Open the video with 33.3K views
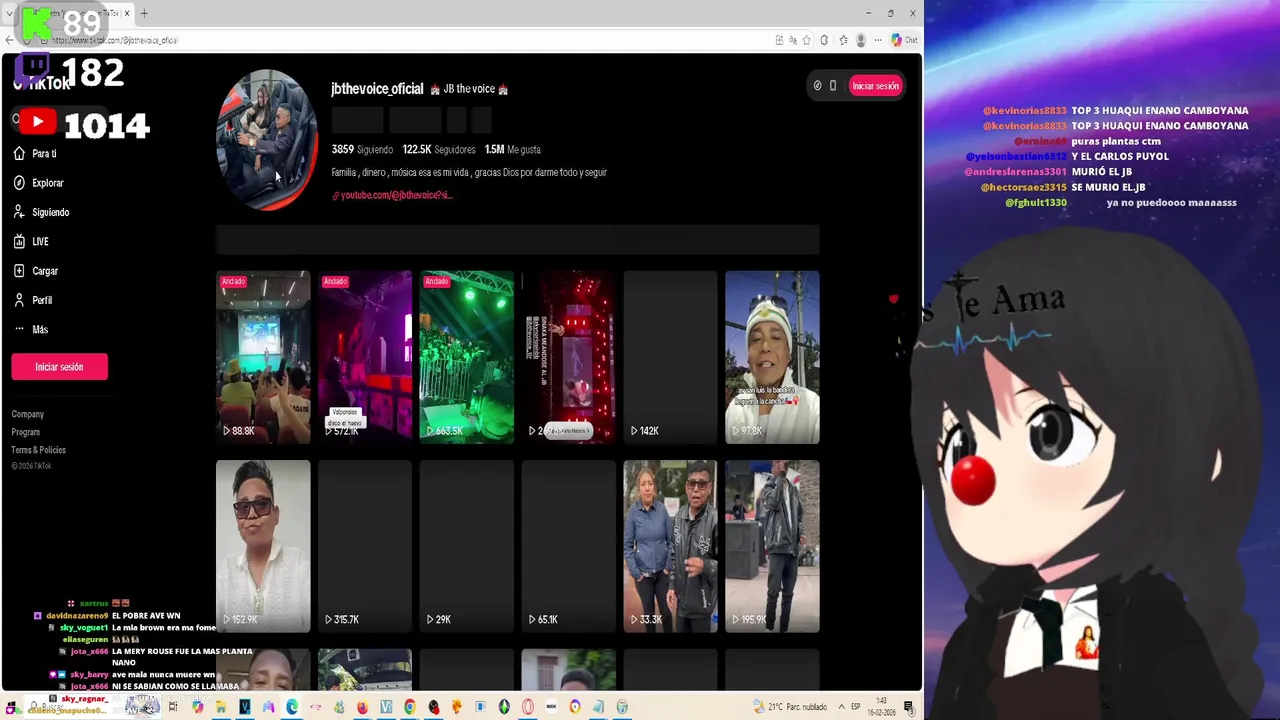Screen dimensions: 1280x720 [x=670, y=546]
